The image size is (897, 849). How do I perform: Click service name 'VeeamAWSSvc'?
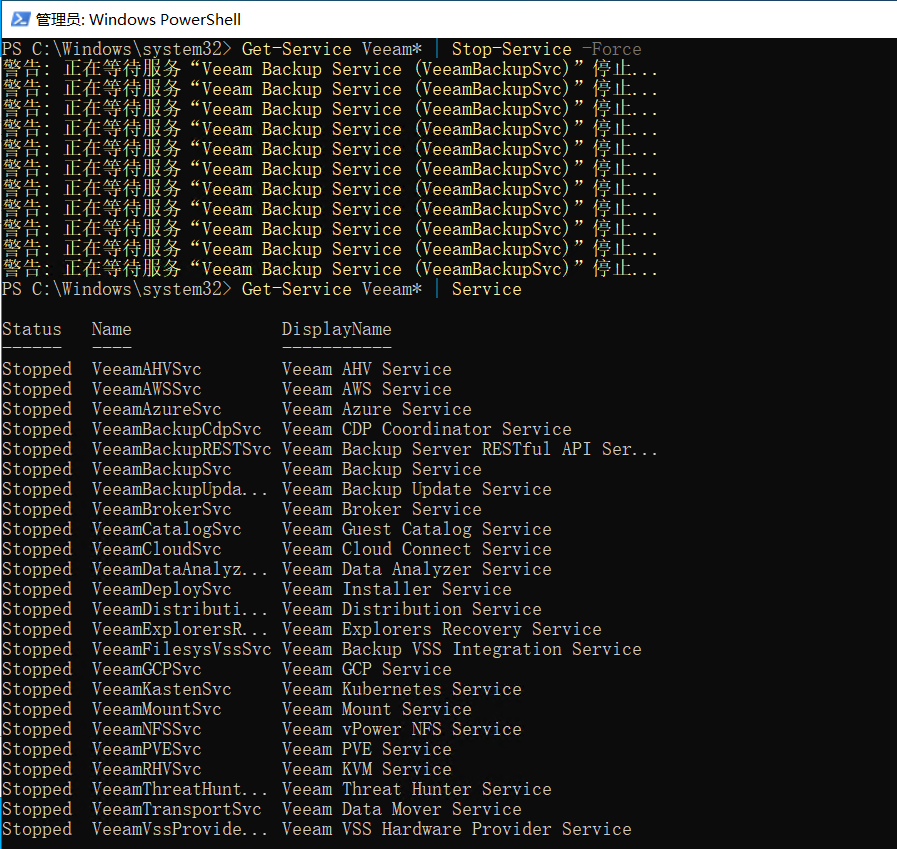[x=146, y=389]
